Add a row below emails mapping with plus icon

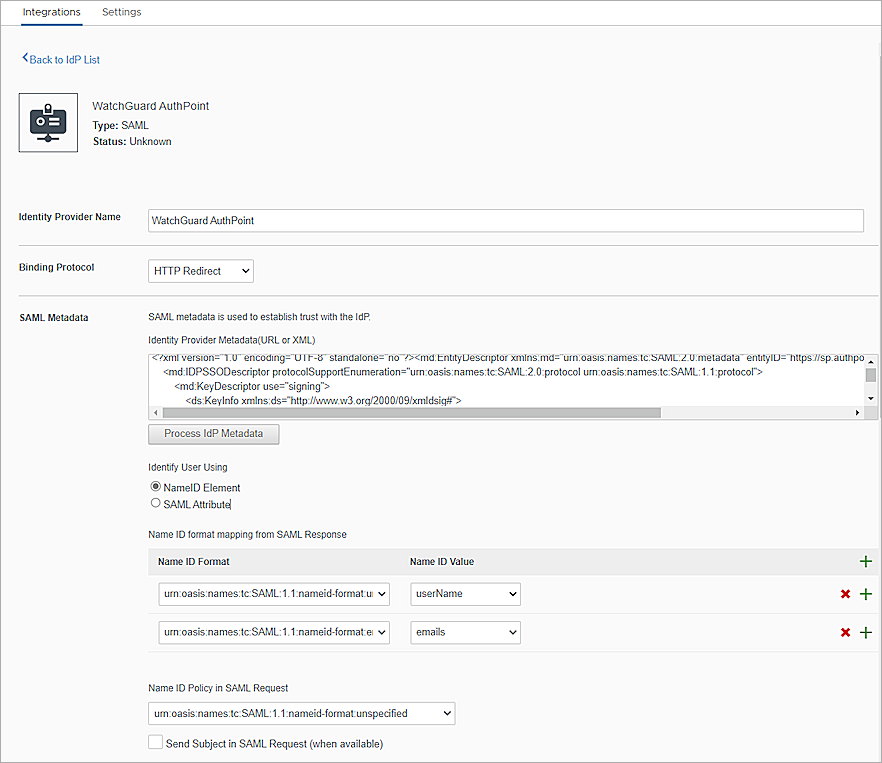[866, 632]
